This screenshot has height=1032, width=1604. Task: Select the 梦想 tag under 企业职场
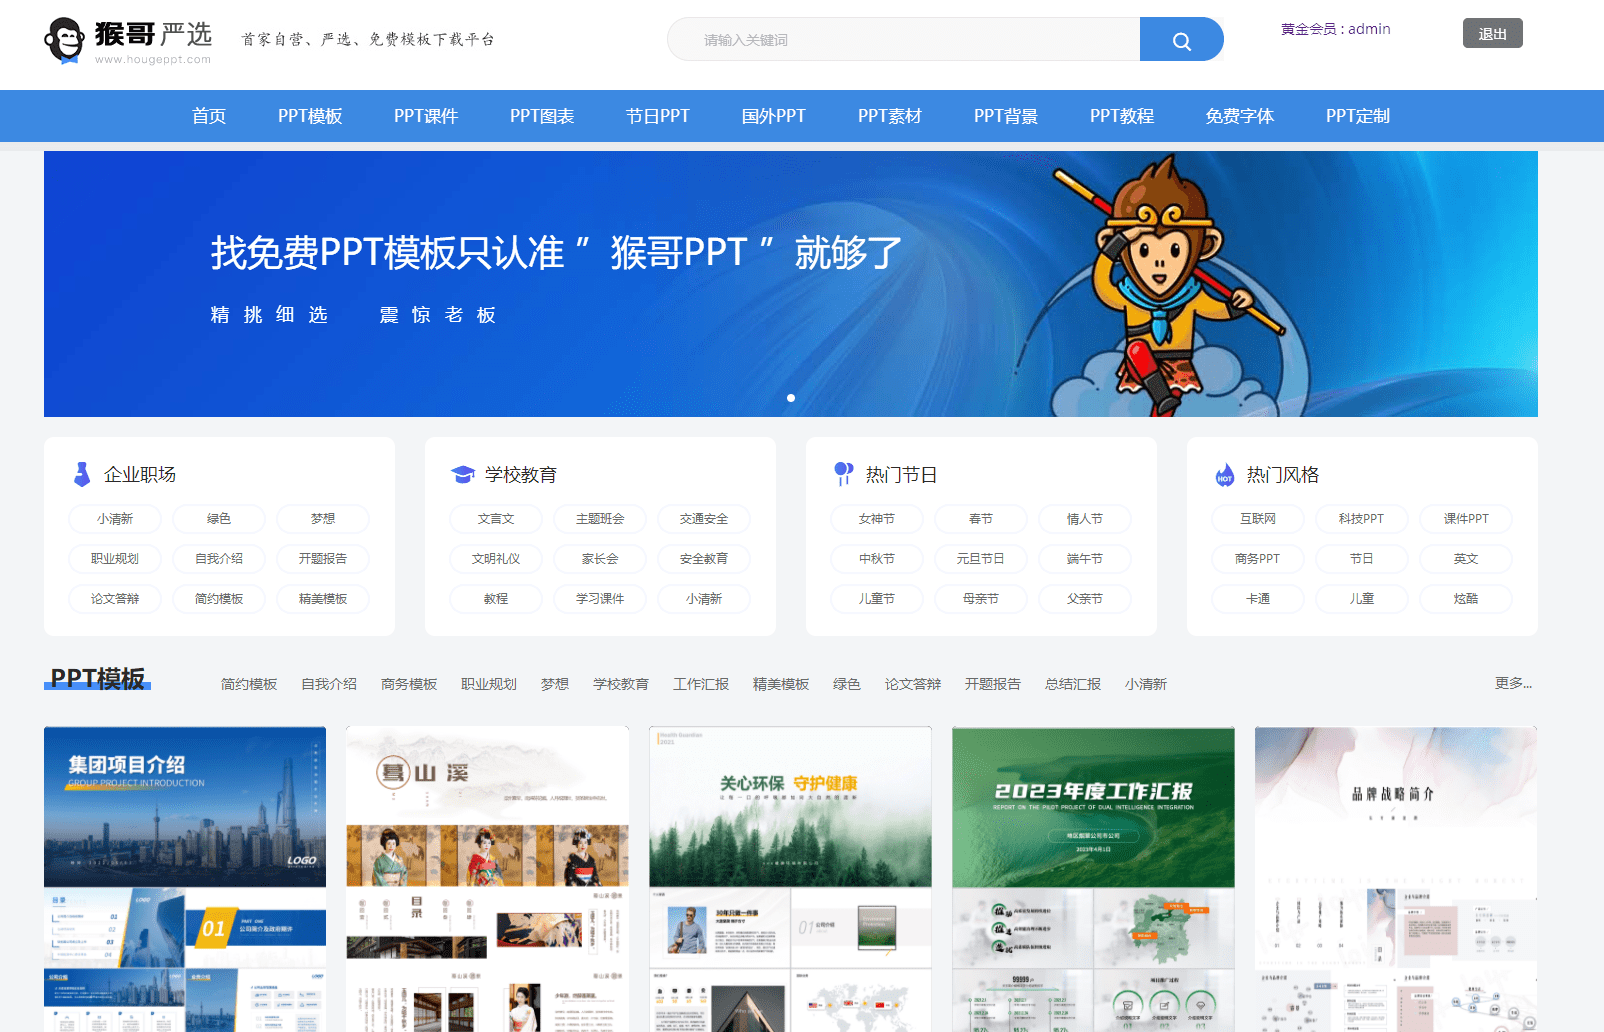[x=323, y=519]
